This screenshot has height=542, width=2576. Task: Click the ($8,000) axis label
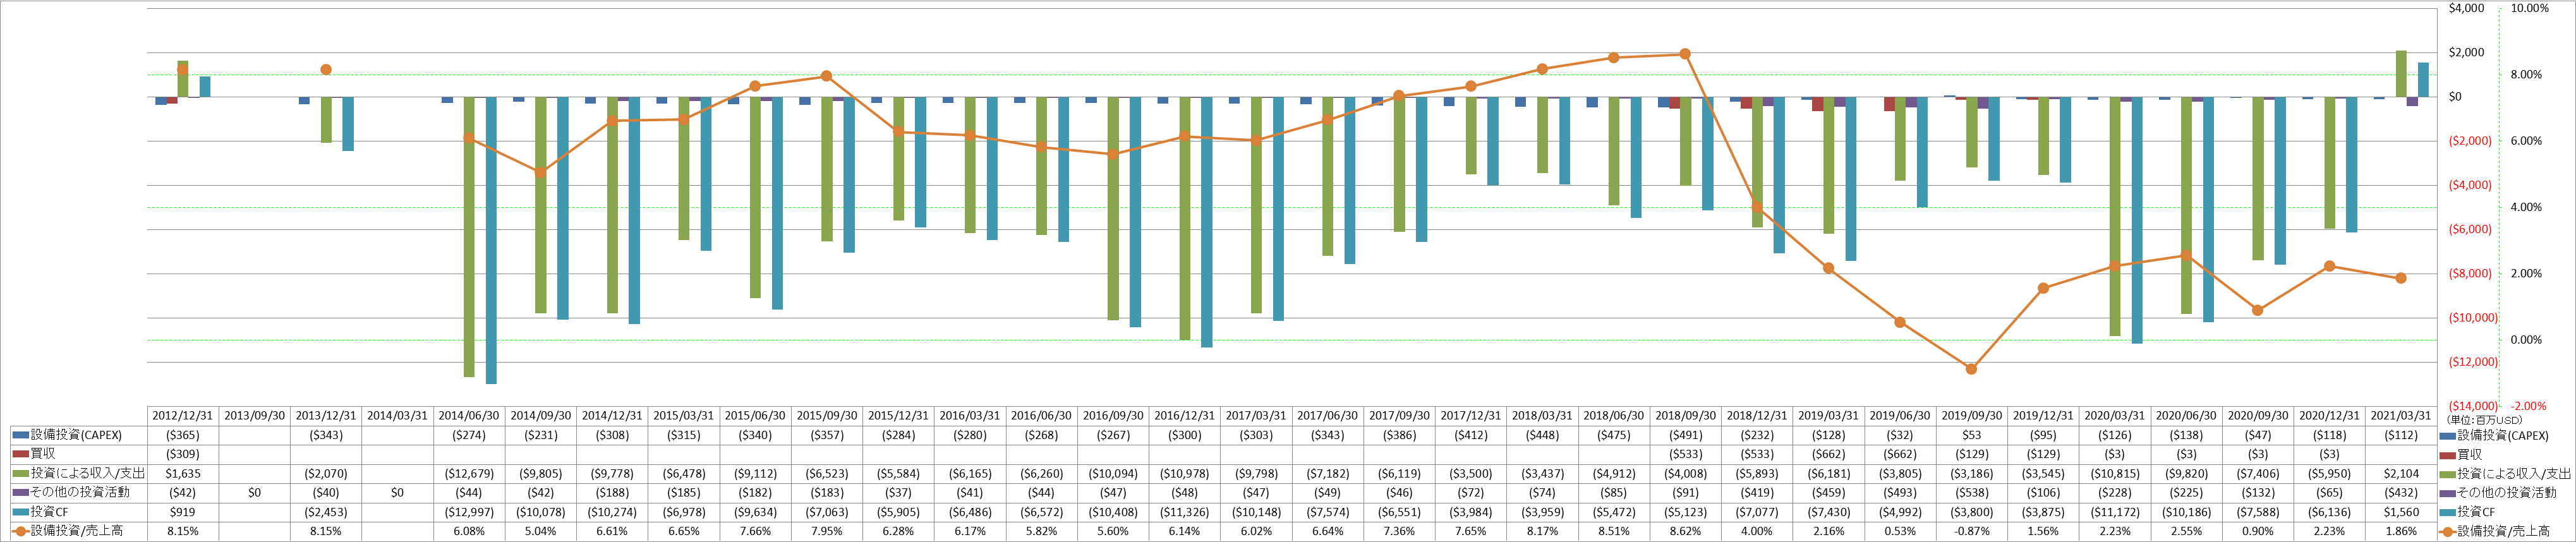pos(2470,273)
